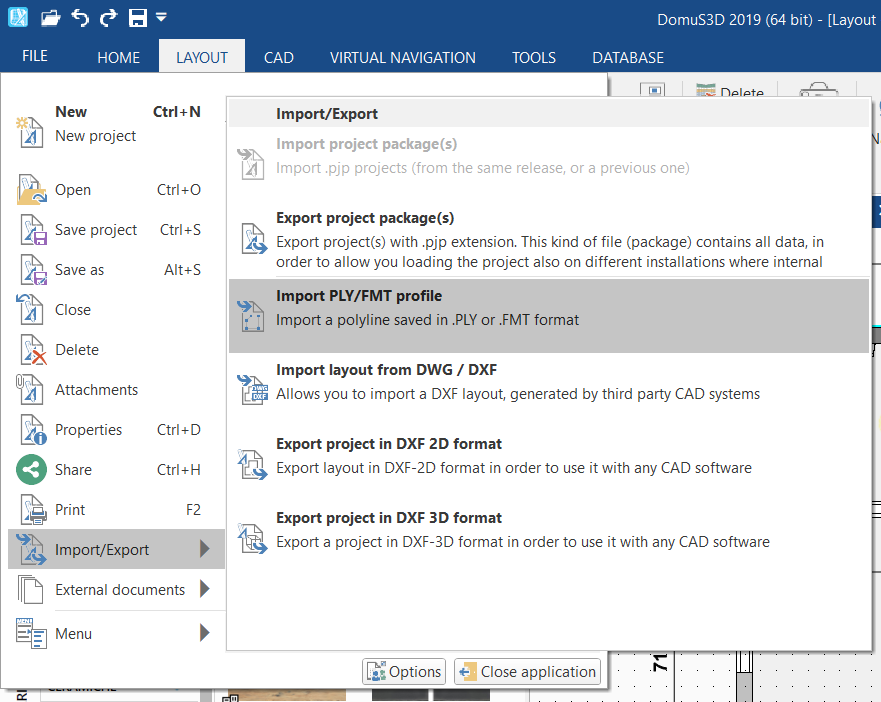Click the Attachments paperclip icon
This screenshot has width=881, height=702.
pyautogui.click(x=30, y=390)
